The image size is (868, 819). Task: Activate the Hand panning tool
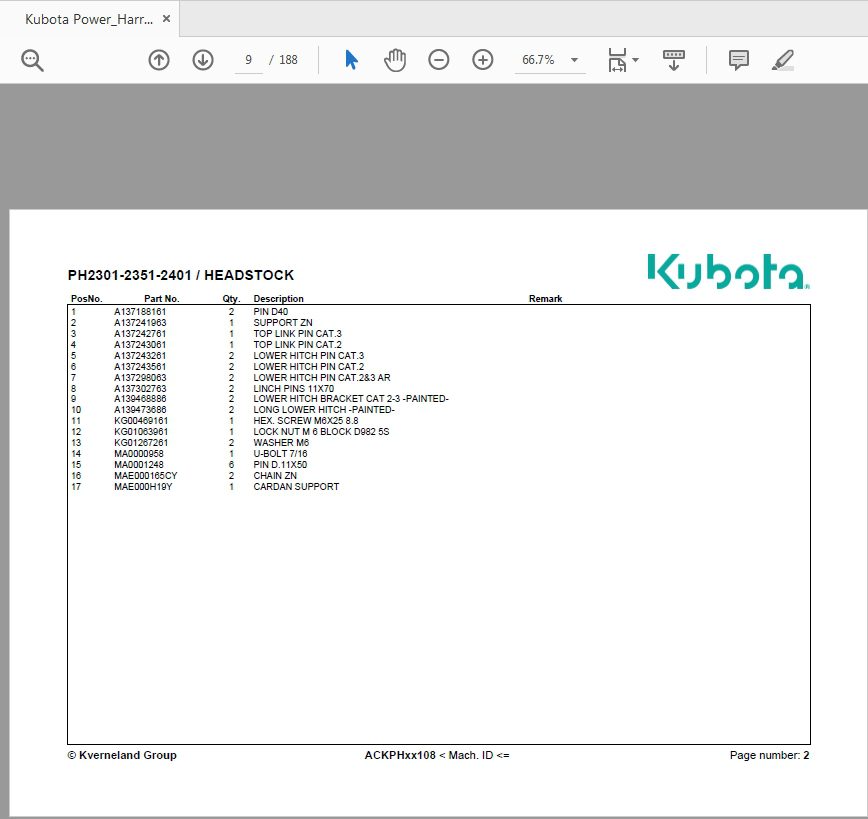(394, 60)
